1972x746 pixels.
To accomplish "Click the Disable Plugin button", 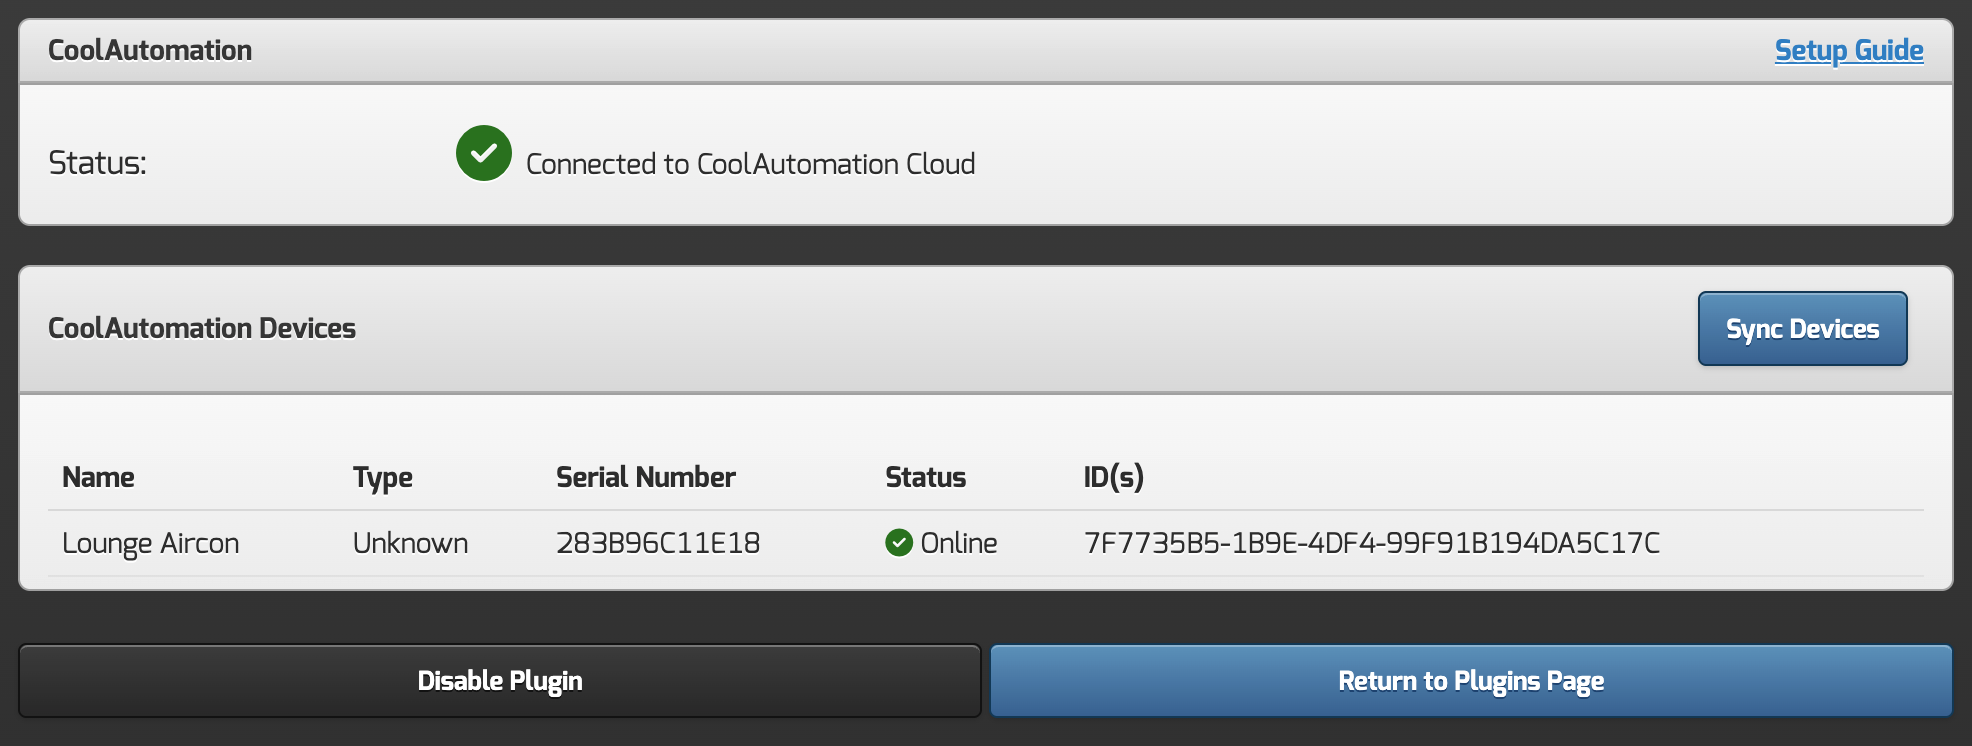I will point(499,681).
